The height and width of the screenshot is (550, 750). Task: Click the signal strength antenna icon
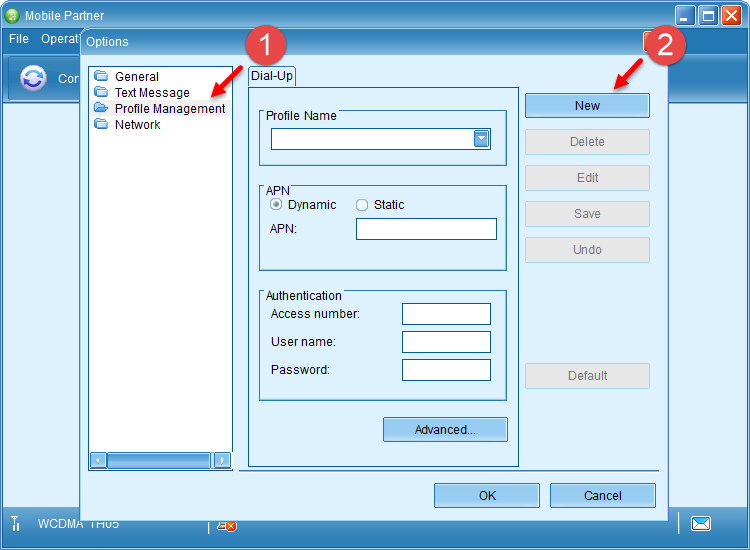[15, 524]
